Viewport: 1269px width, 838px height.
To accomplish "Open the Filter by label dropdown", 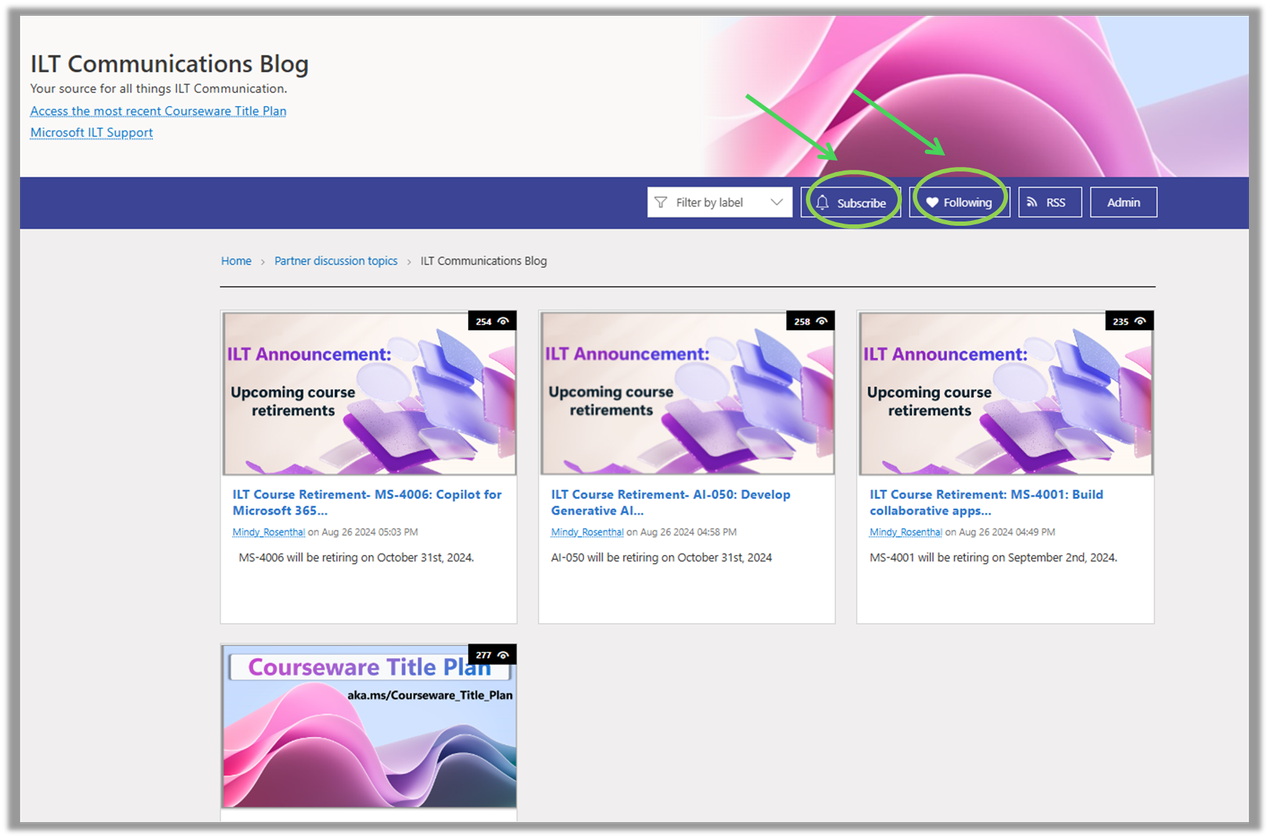I will click(719, 202).
